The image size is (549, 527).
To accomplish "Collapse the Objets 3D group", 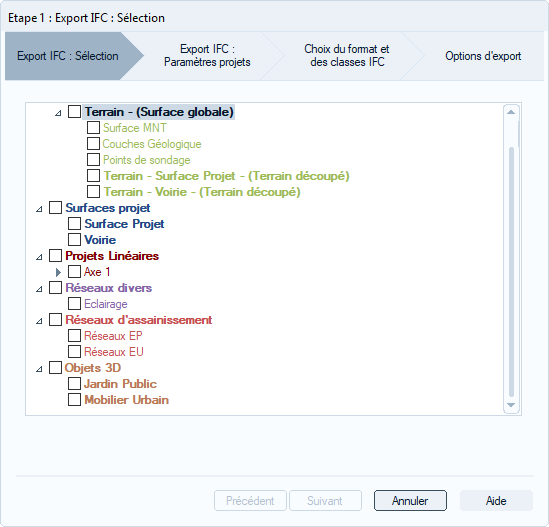I will point(39,369).
